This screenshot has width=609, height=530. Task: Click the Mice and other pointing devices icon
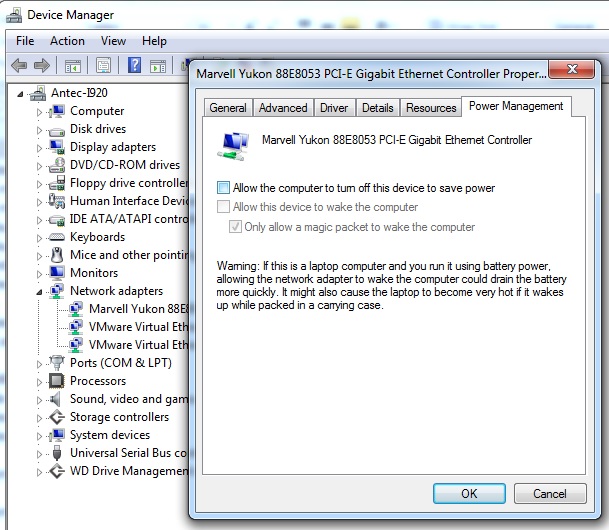(x=57, y=255)
